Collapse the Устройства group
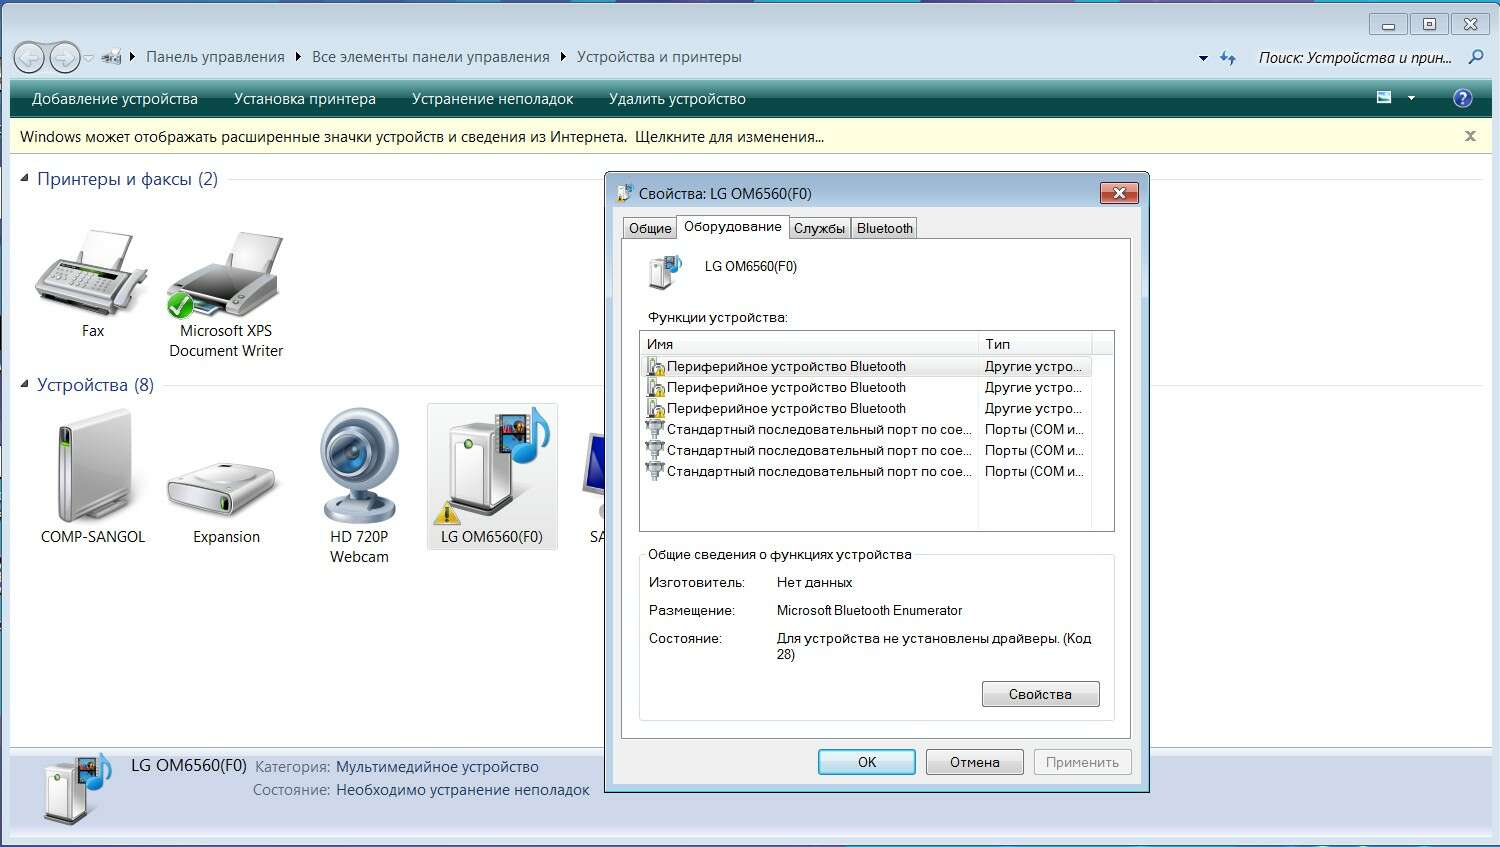 click(x=24, y=384)
